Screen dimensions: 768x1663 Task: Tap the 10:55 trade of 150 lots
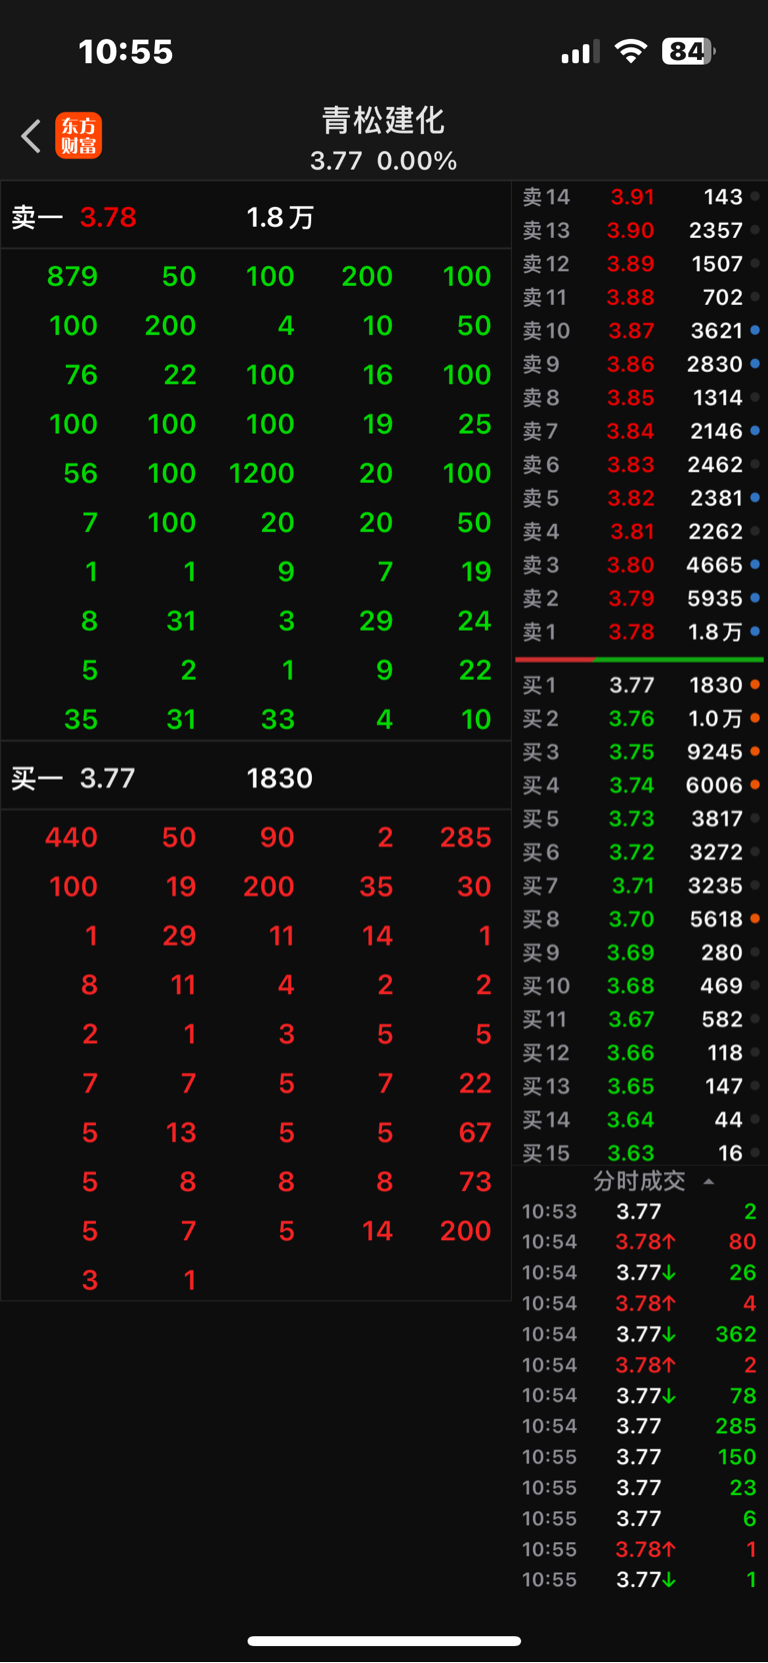640,1458
